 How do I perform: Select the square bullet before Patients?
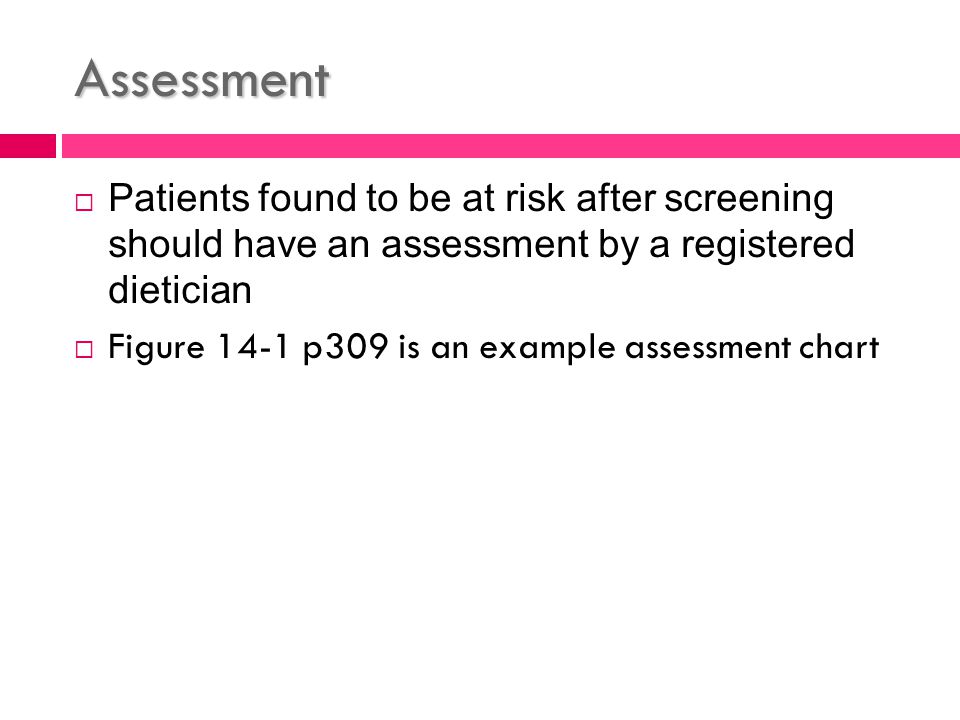coord(84,203)
